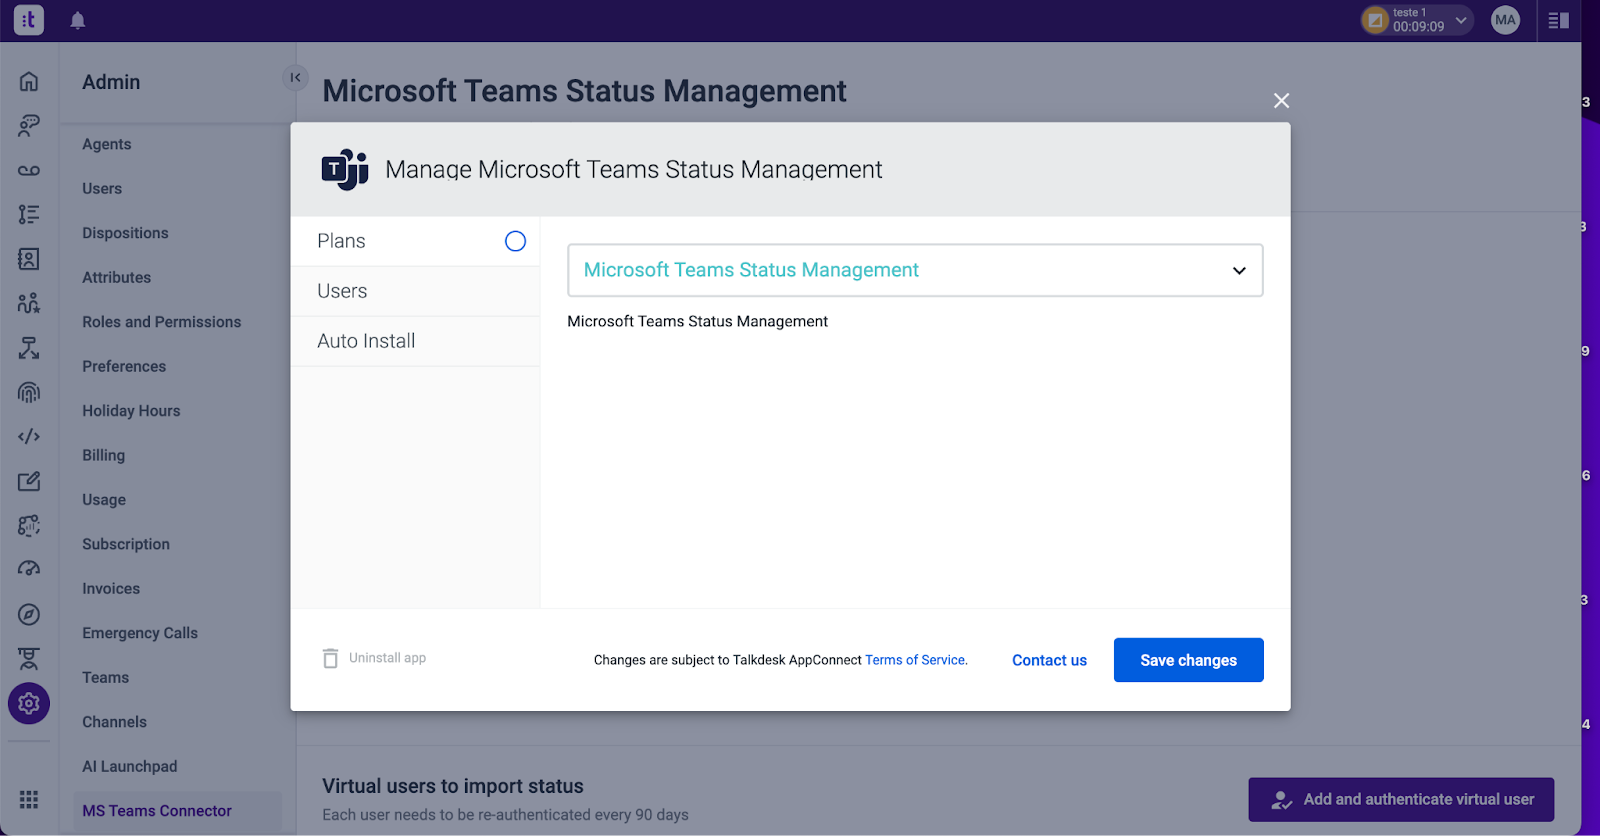Open the compass icon in sidebar
This screenshot has width=1600, height=836.
[x=29, y=614]
